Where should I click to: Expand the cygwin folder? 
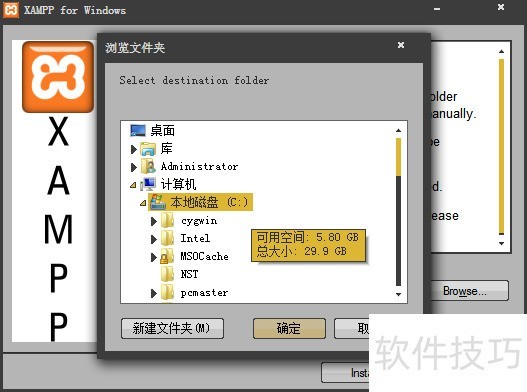pos(154,221)
